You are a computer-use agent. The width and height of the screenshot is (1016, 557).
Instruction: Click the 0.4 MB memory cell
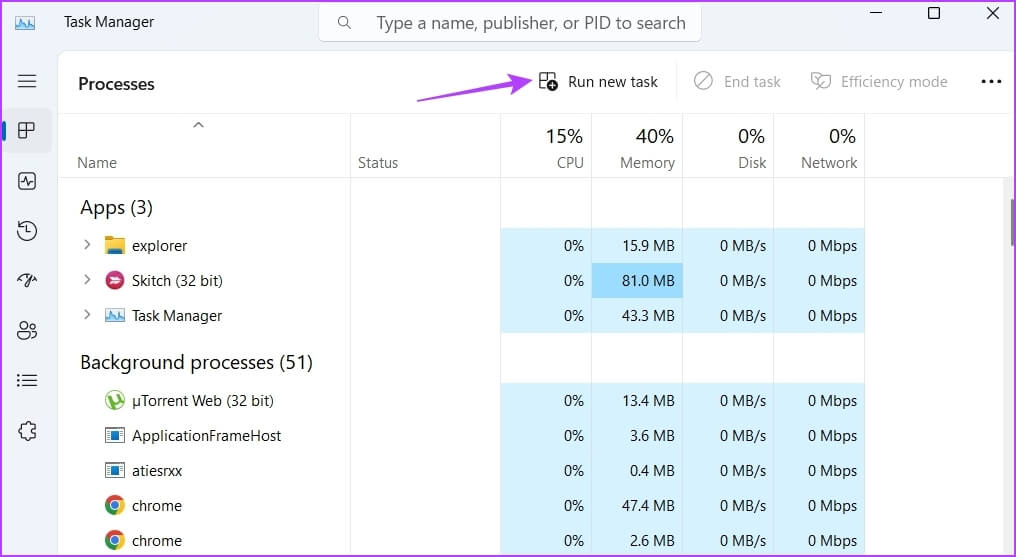pyautogui.click(x=637, y=471)
